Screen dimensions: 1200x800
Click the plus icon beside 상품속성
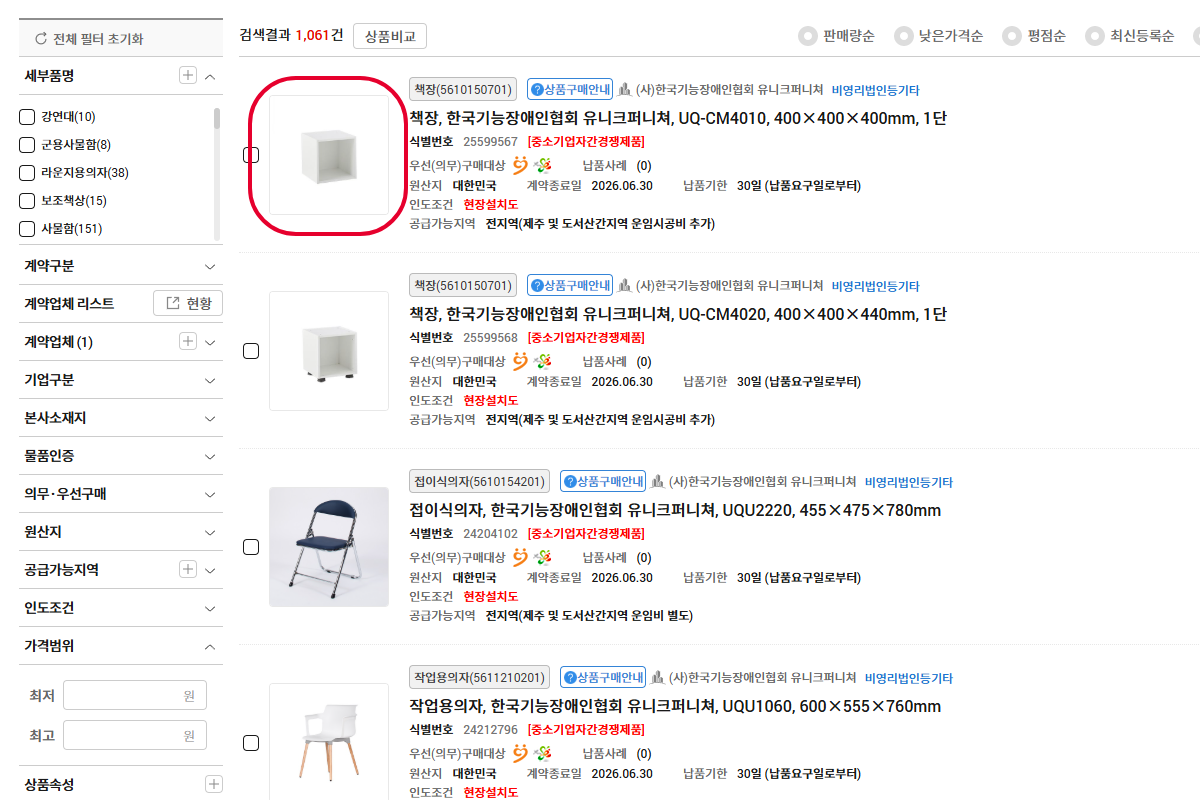(x=213, y=784)
